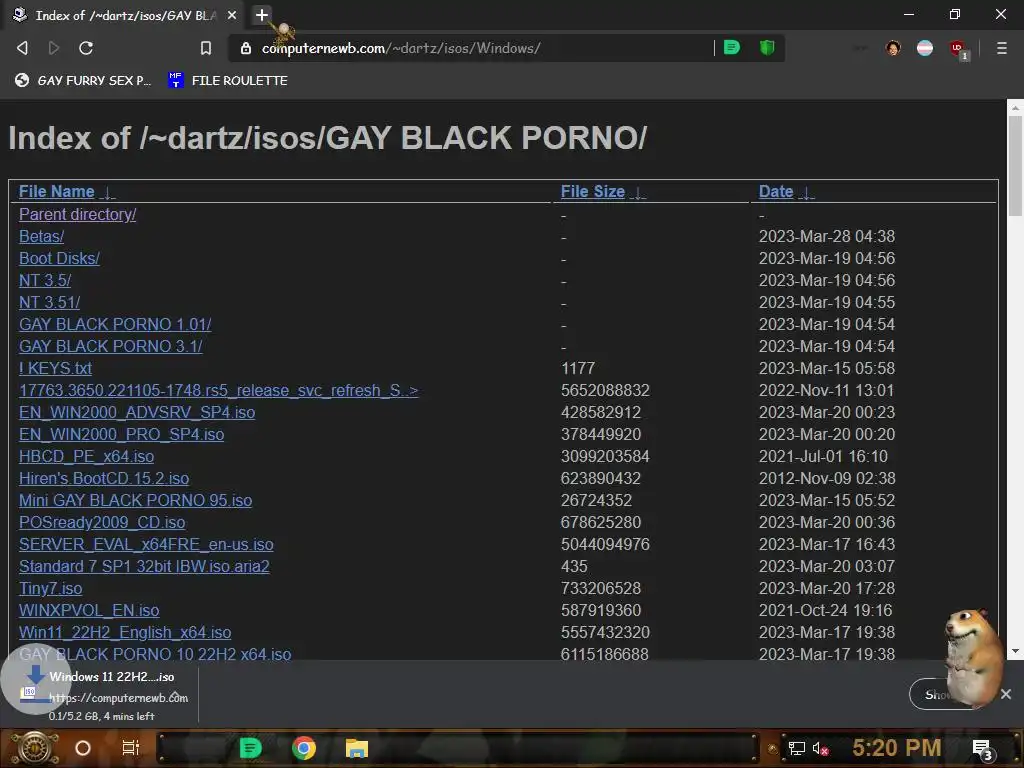Open the uBlock Origin extension icon
This screenshot has height=768, width=1024.
[958, 48]
